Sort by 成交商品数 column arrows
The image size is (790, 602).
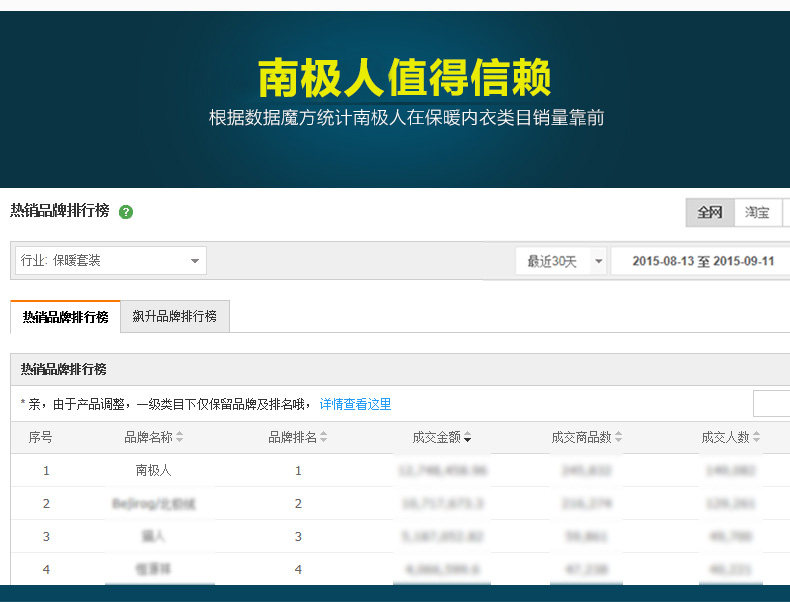coord(619,437)
